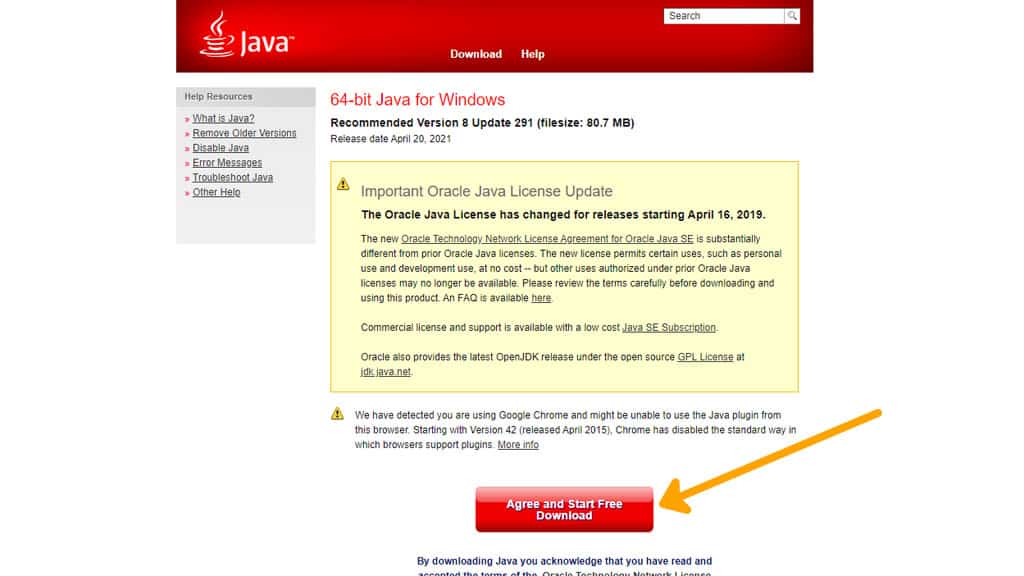Screen dimensions: 1024x576
Task: Open the FAQ 'here' link
Action: pyautogui.click(x=541, y=298)
